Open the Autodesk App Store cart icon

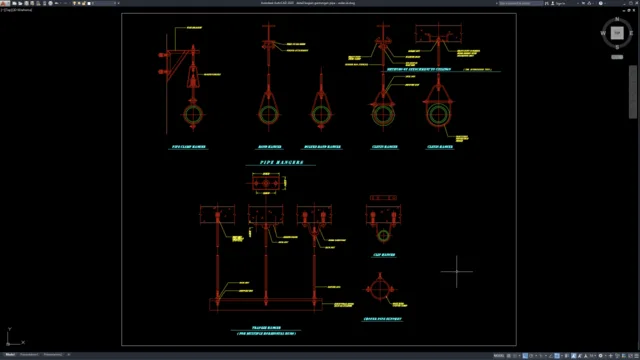pyautogui.click(x=583, y=3)
